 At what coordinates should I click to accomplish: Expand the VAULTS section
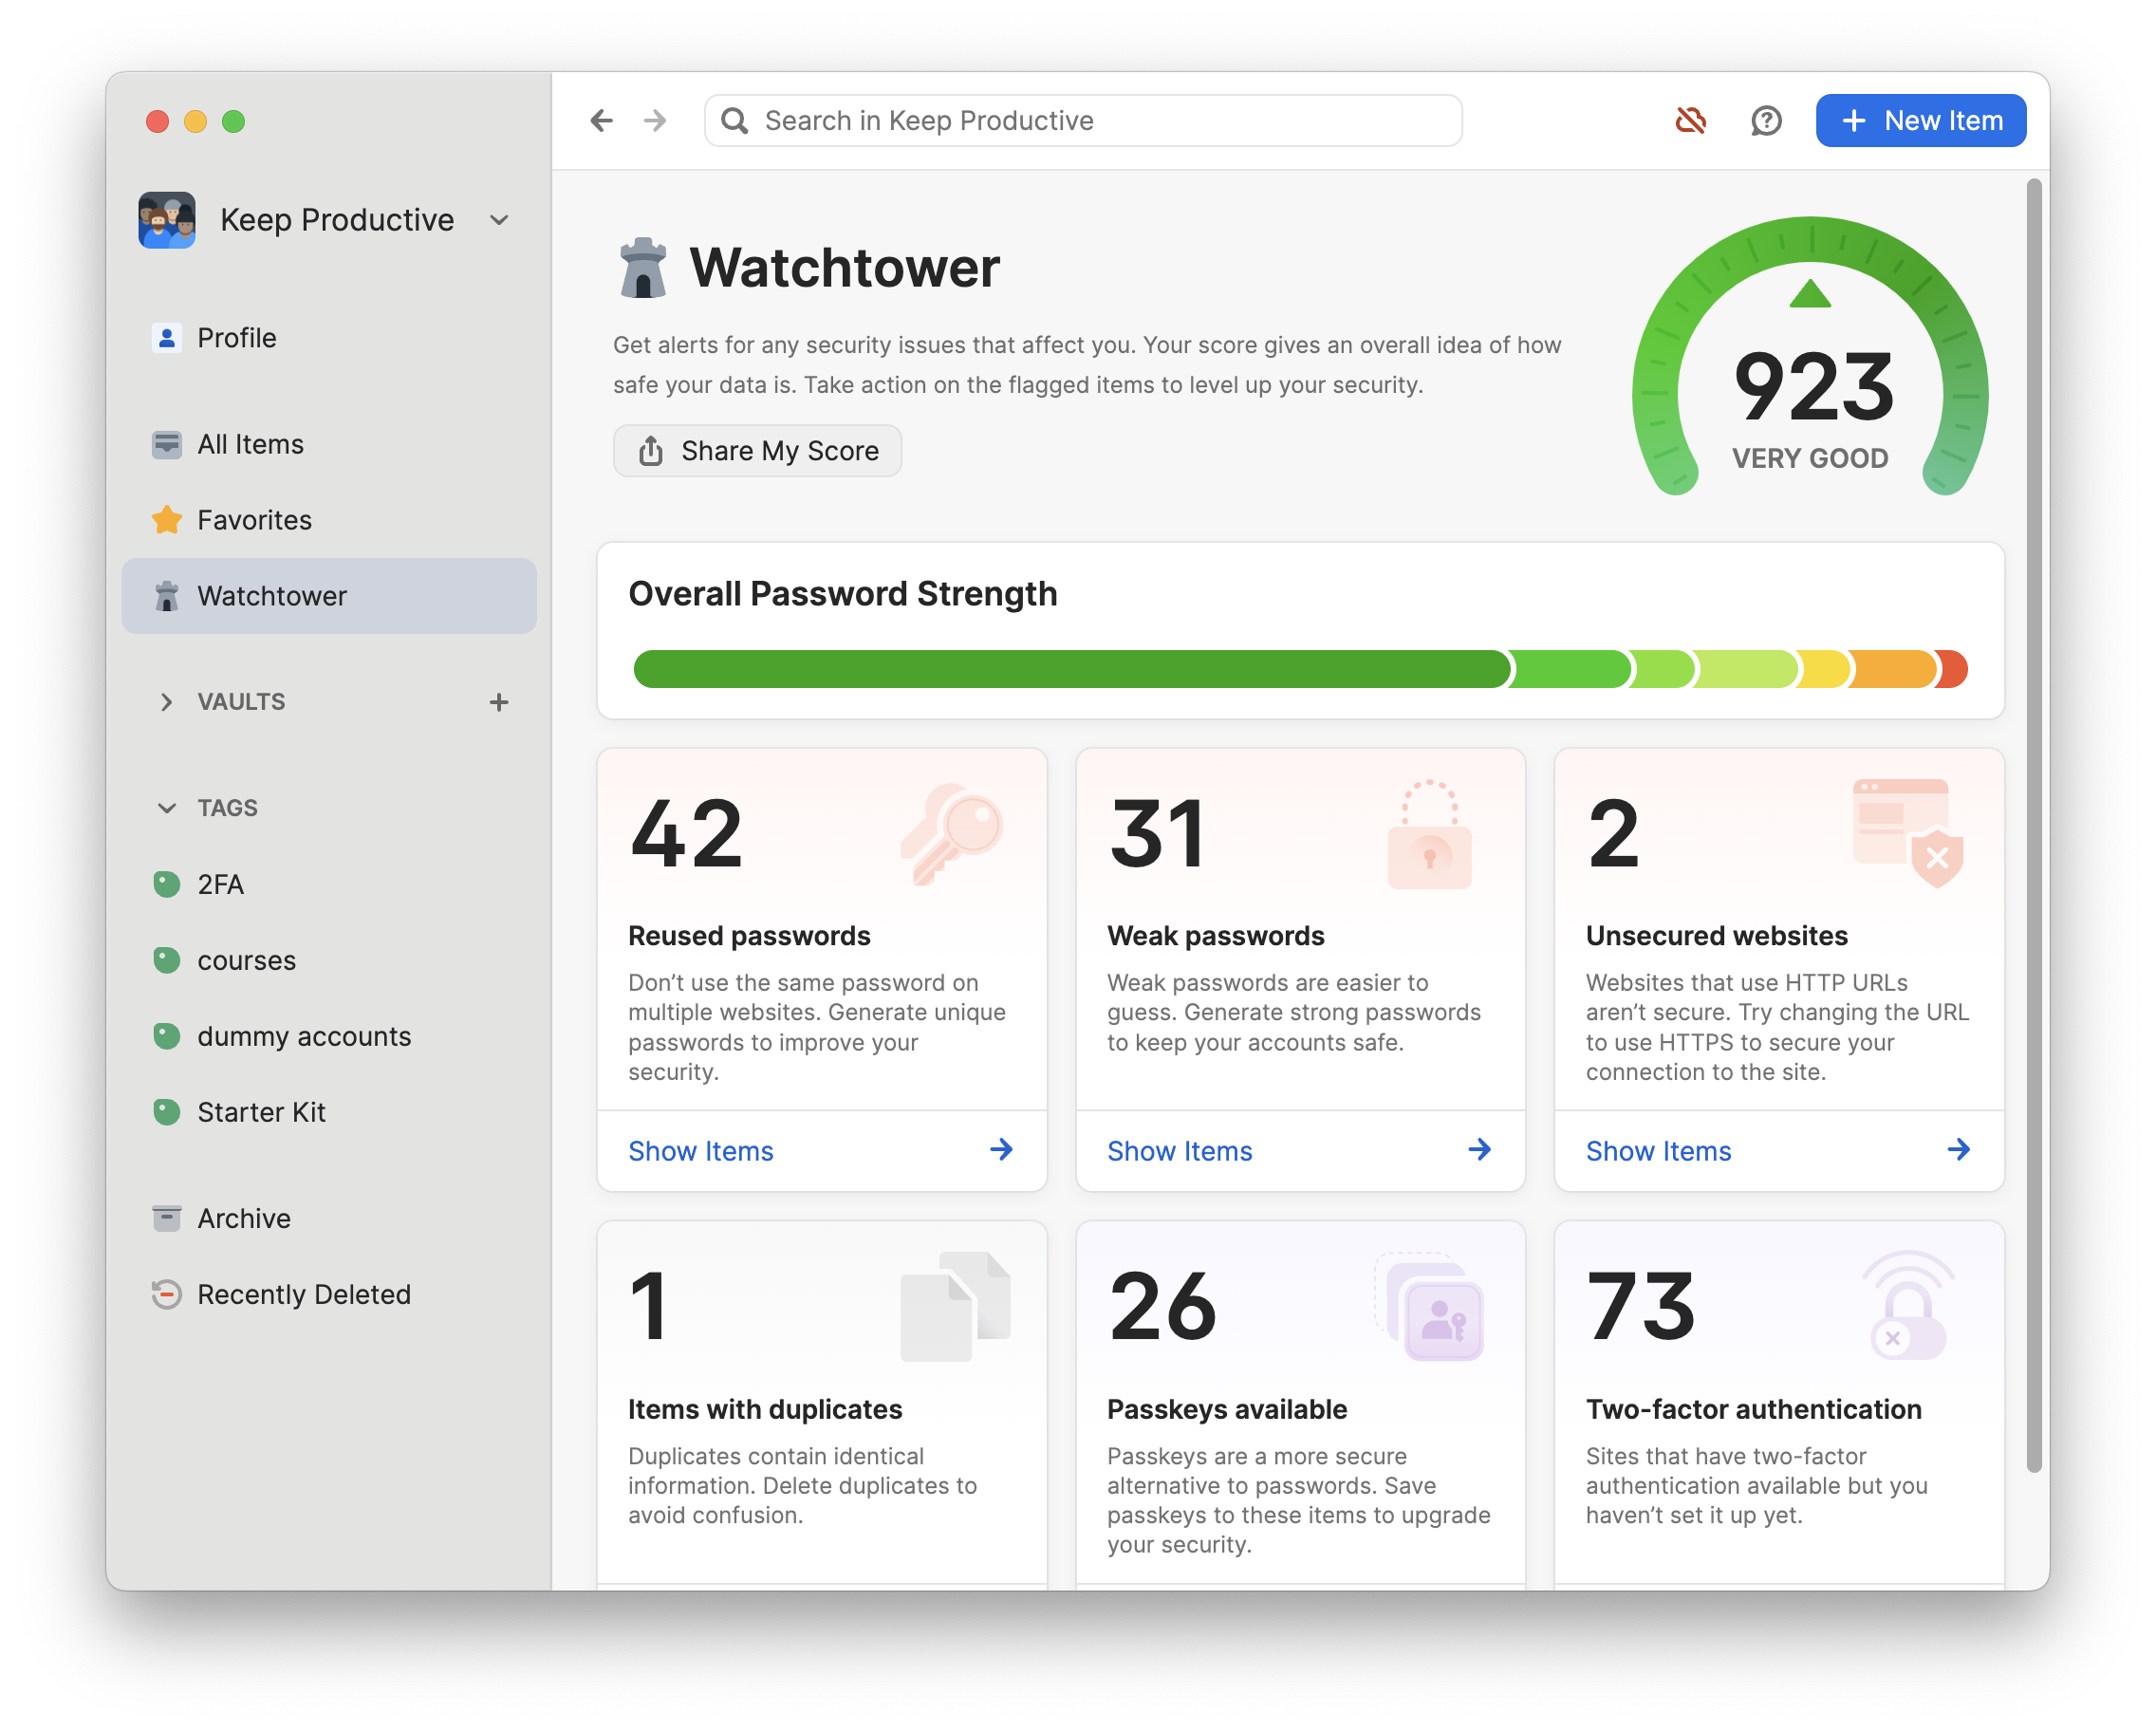167,701
